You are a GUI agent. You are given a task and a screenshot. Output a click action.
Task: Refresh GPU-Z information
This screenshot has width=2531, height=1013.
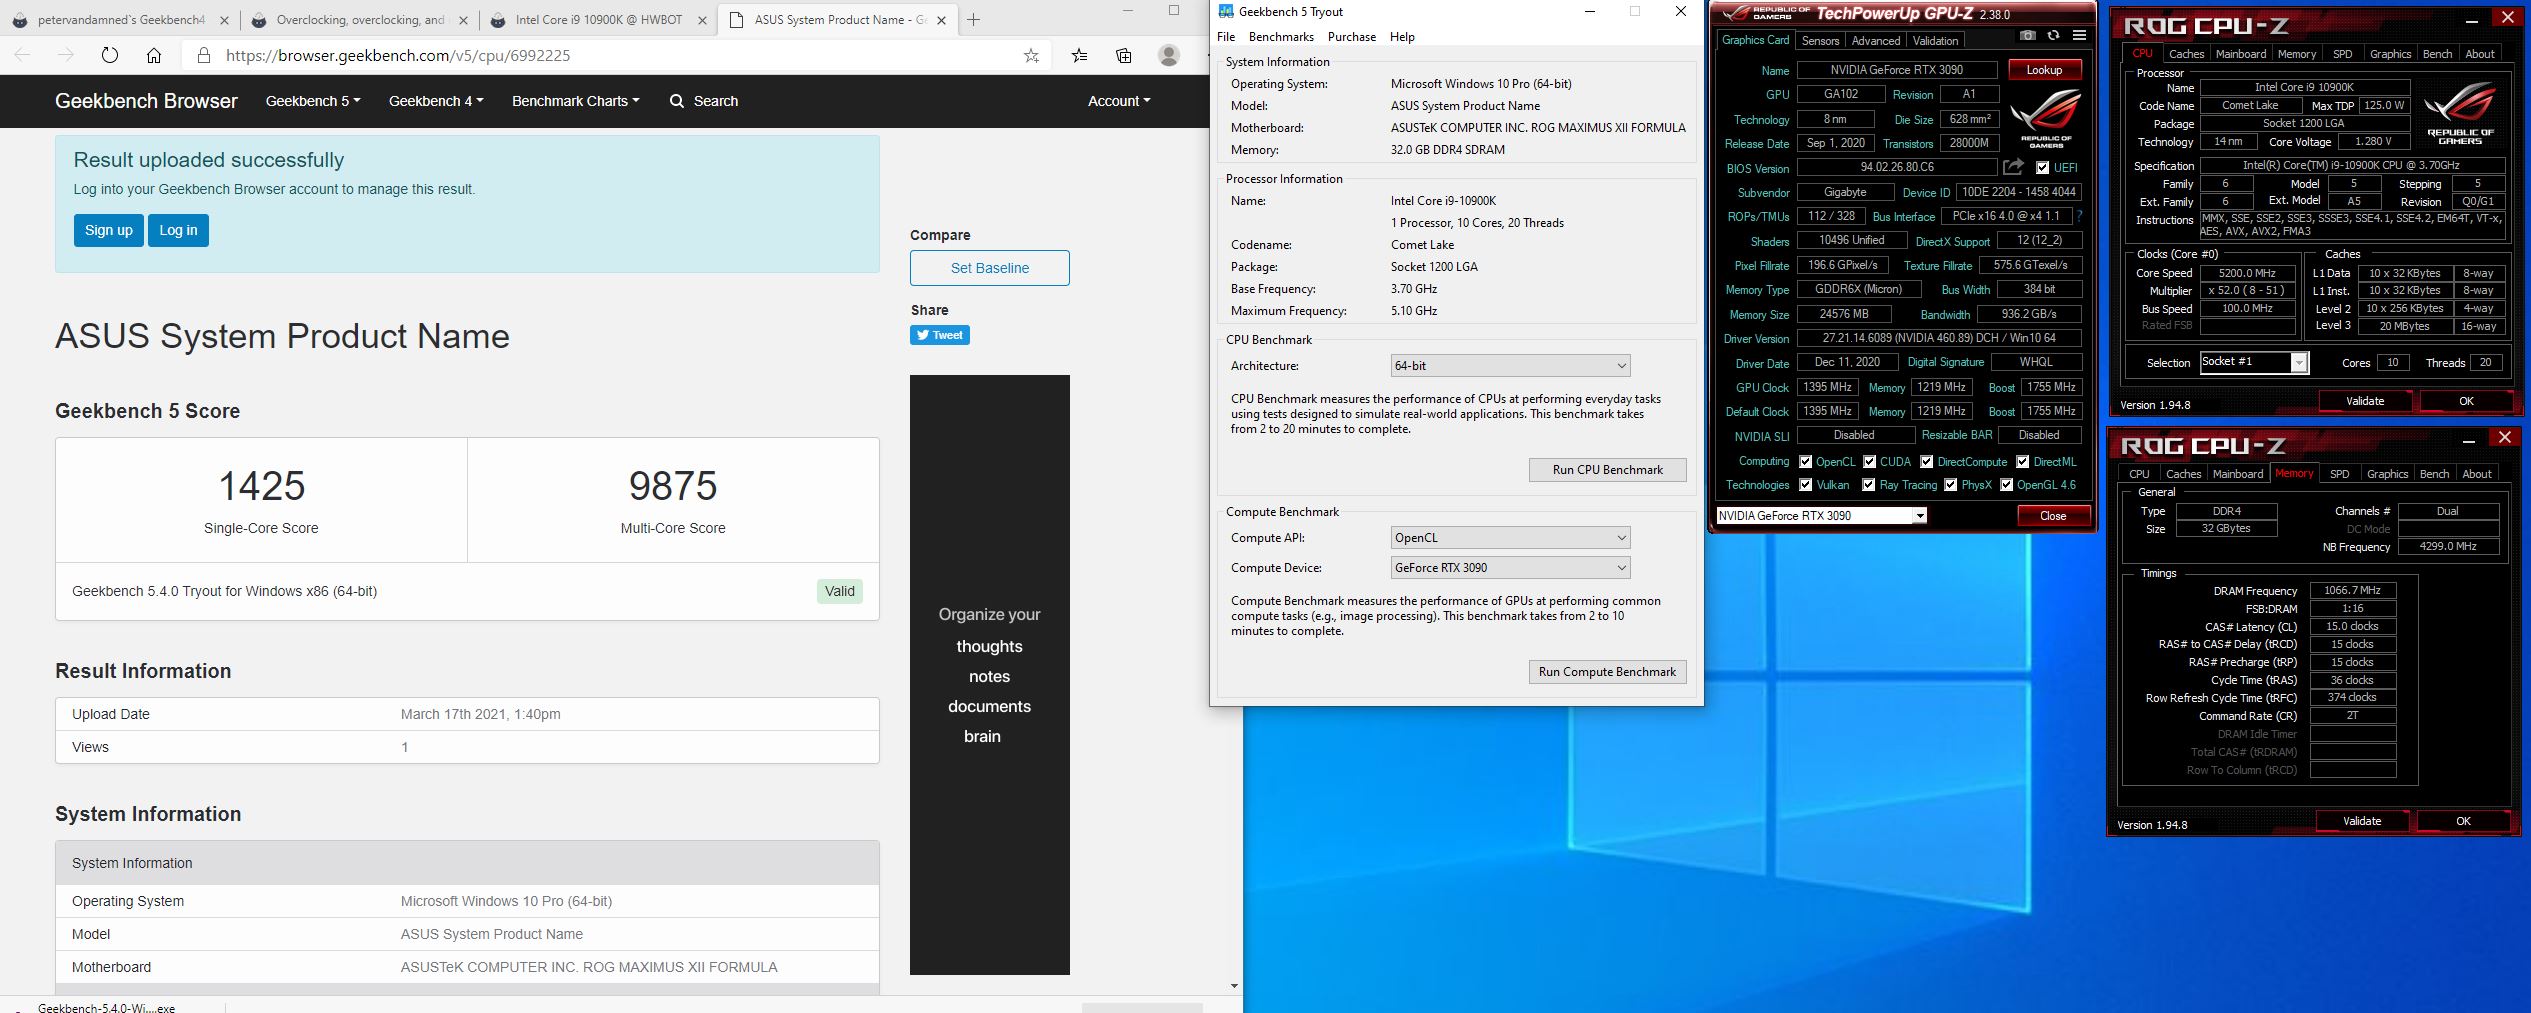click(x=2053, y=36)
